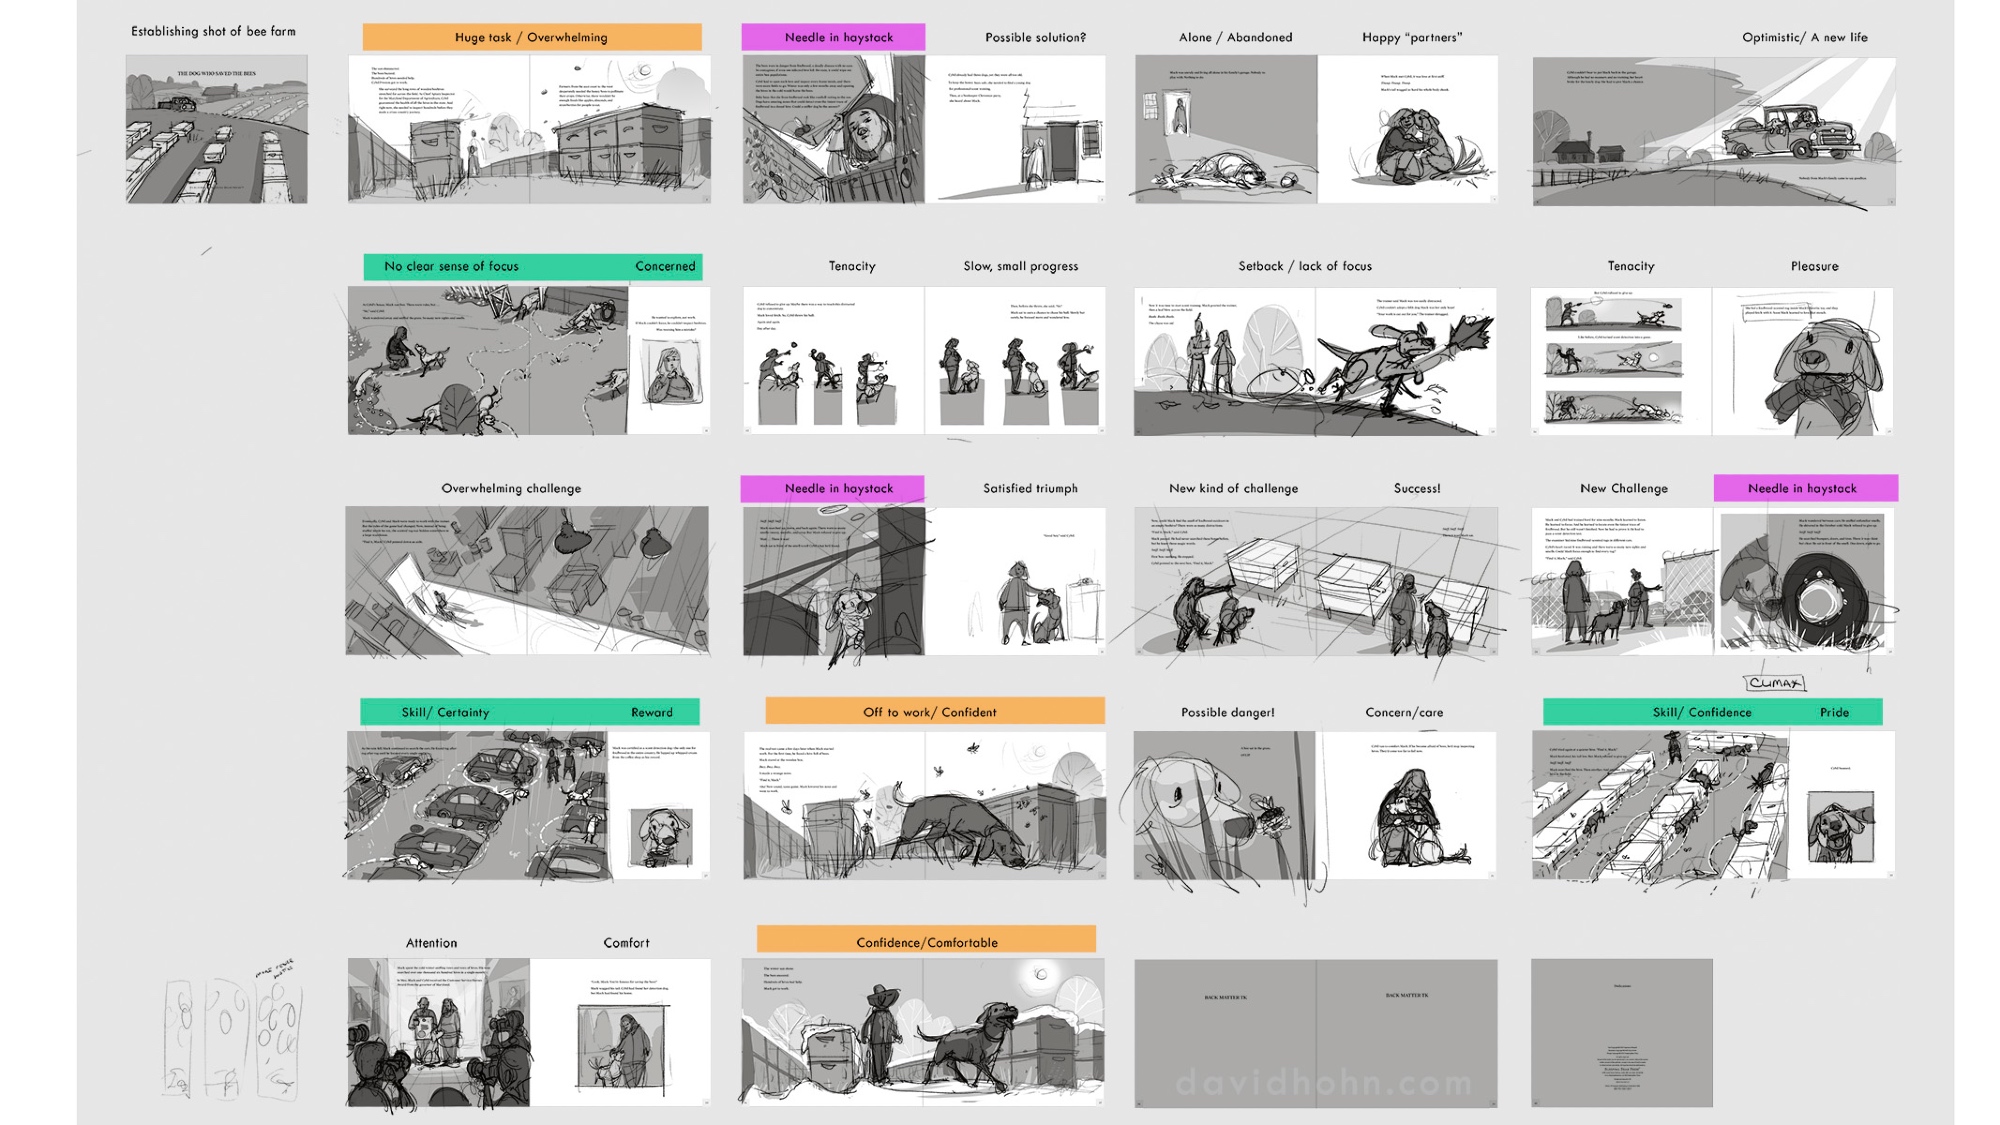This screenshot has height=1125, width=2000.
Task: Click the 'Pleasure' dog close-up page
Action: [x=1802, y=361]
